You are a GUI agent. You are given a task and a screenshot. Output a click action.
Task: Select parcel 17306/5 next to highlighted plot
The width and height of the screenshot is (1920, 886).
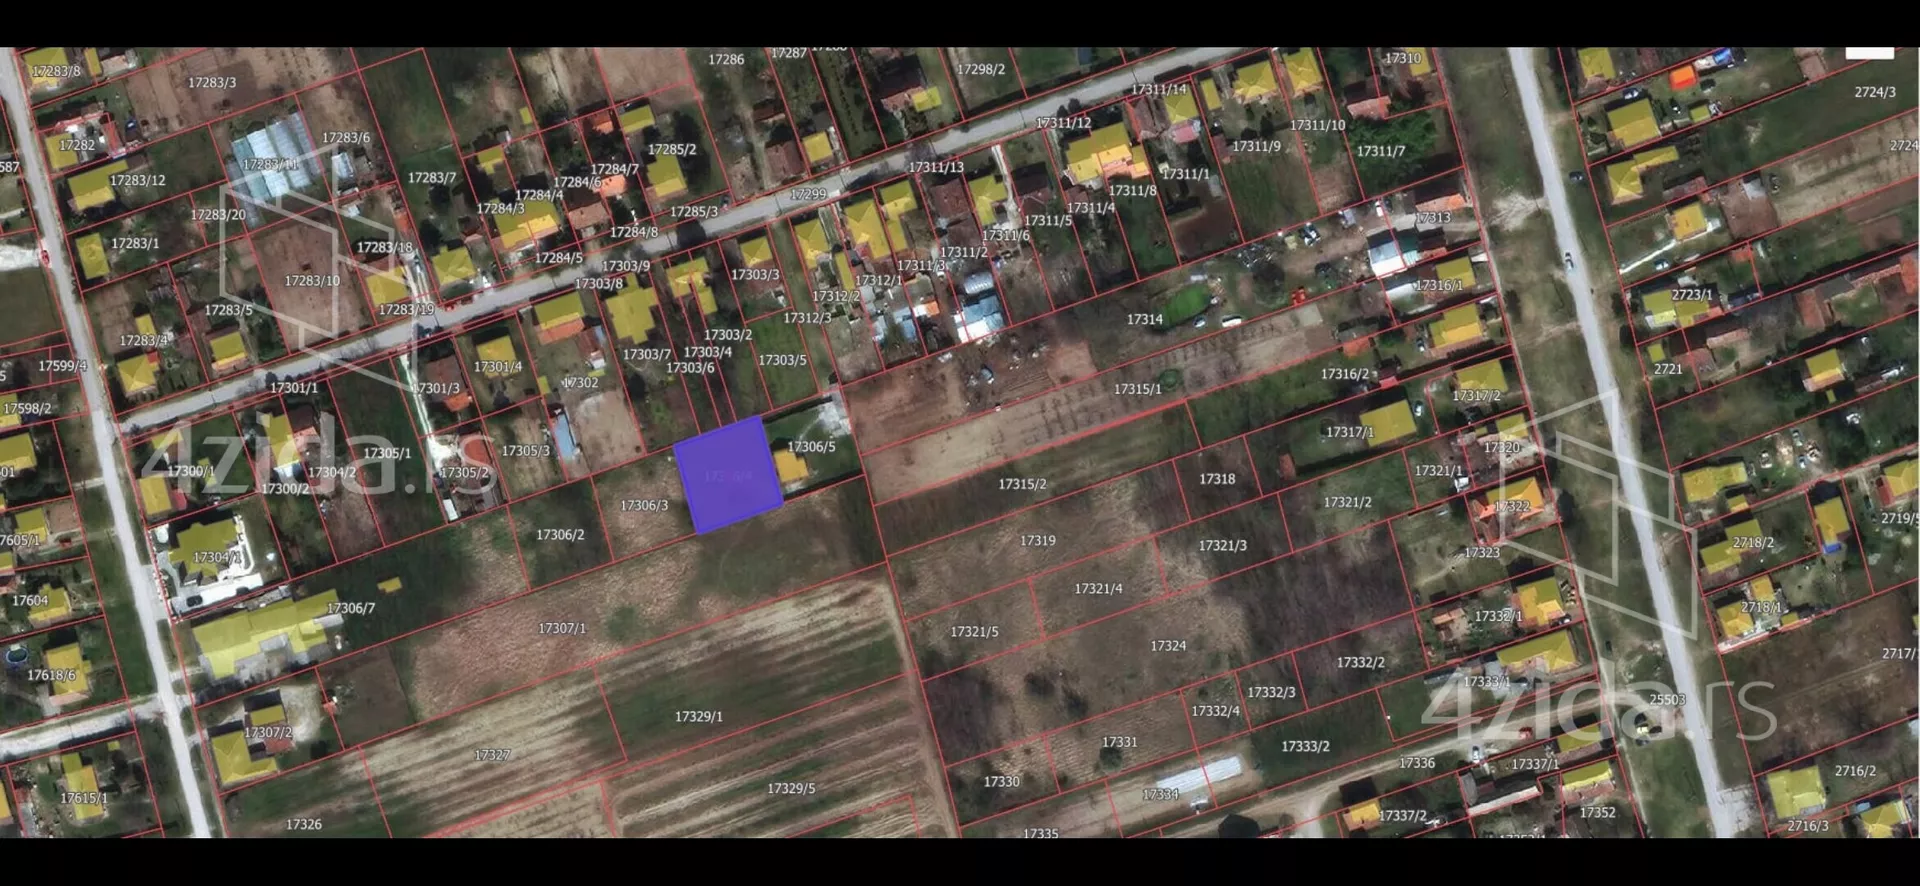(811, 447)
